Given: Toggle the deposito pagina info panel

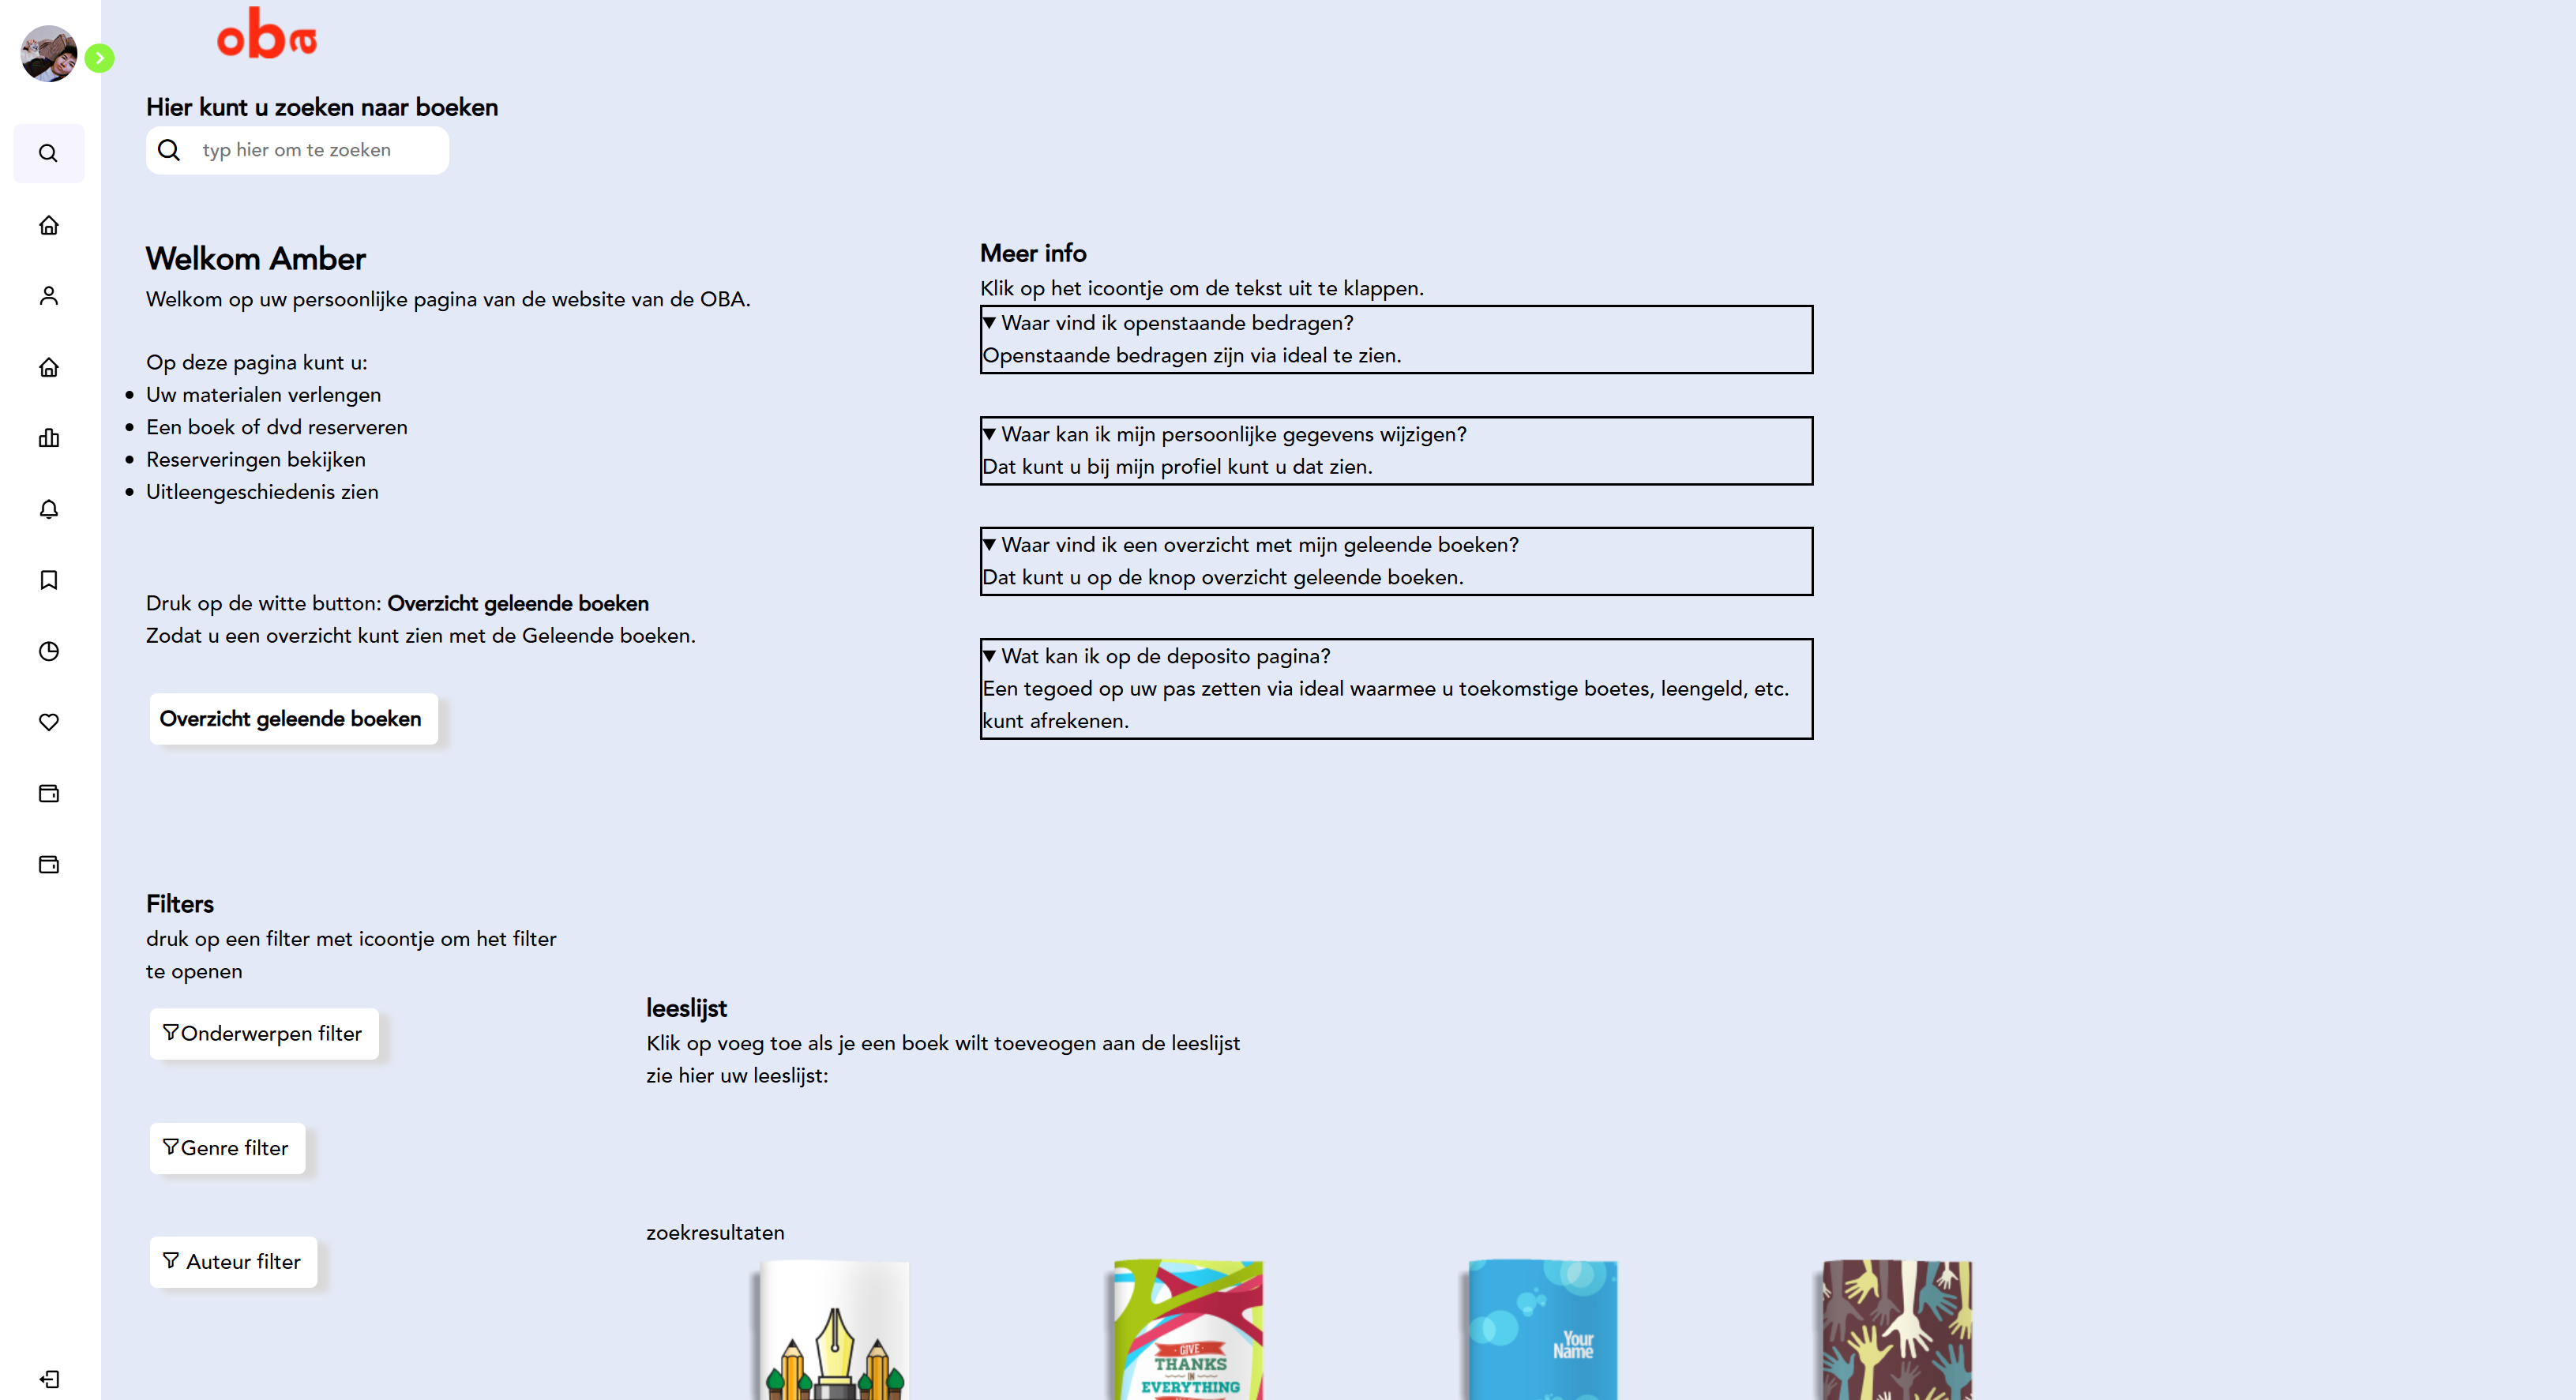Looking at the screenshot, I should click(988, 657).
